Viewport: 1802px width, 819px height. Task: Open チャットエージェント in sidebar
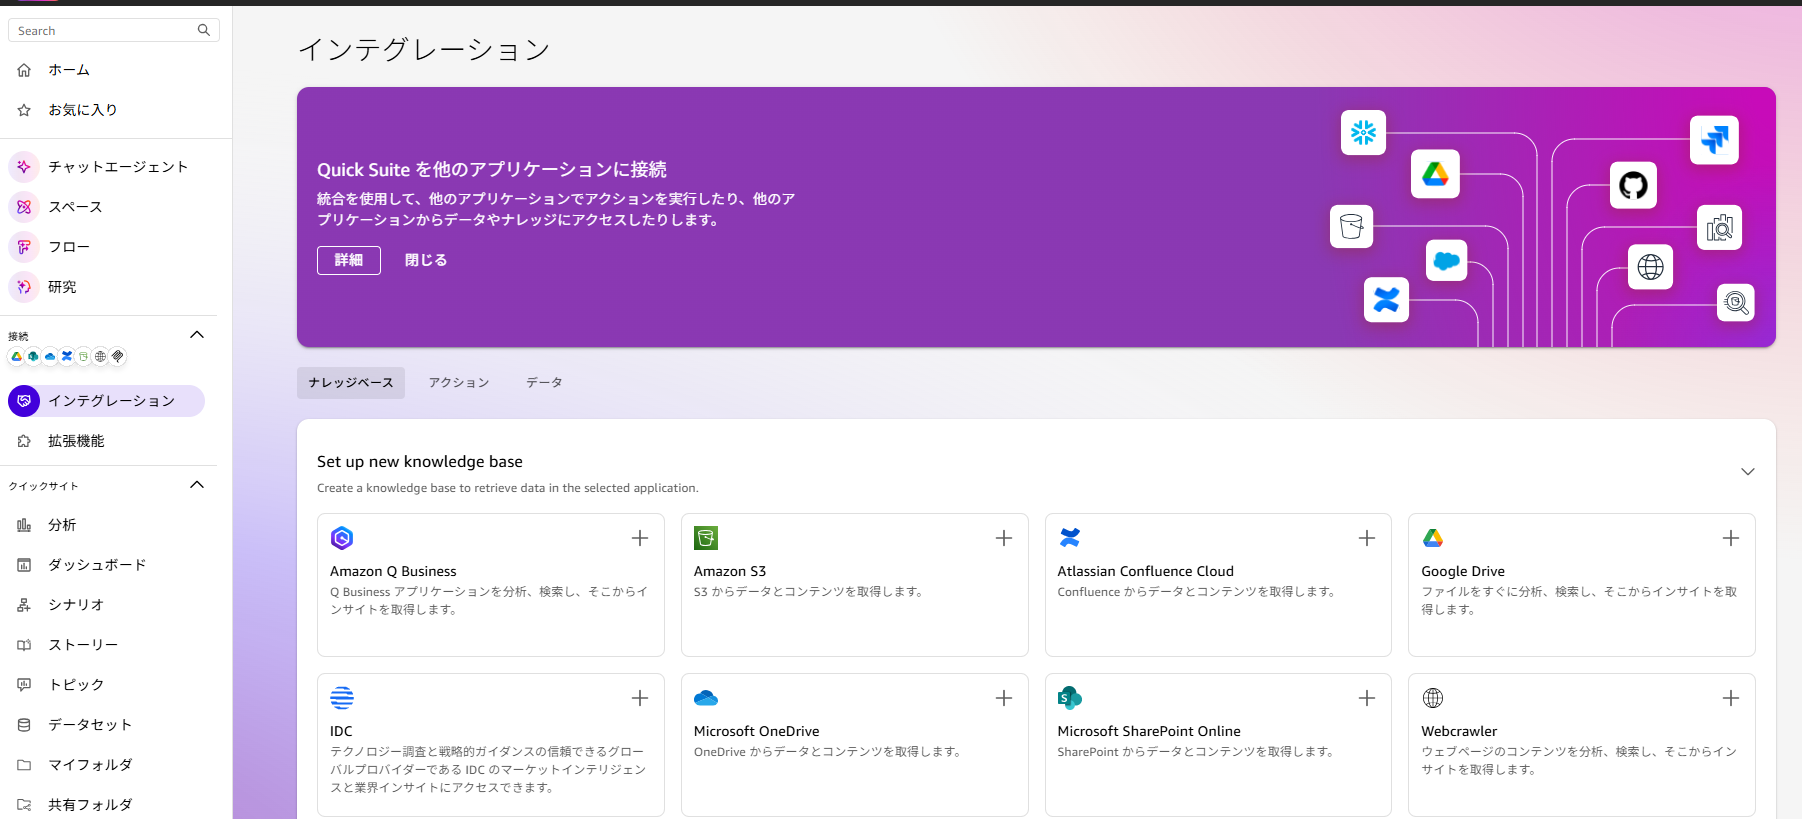pos(118,167)
